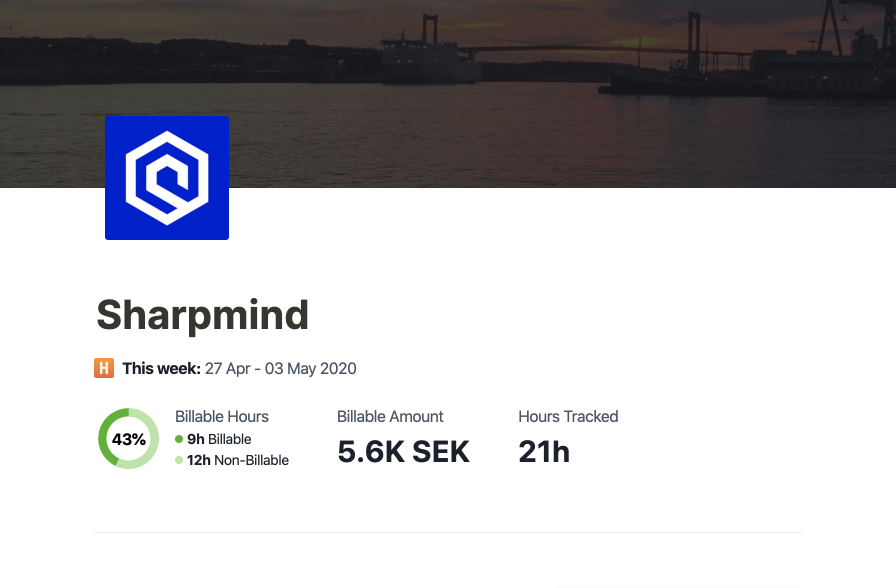
Task: Click the 'This week:' label
Action: tap(161, 369)
